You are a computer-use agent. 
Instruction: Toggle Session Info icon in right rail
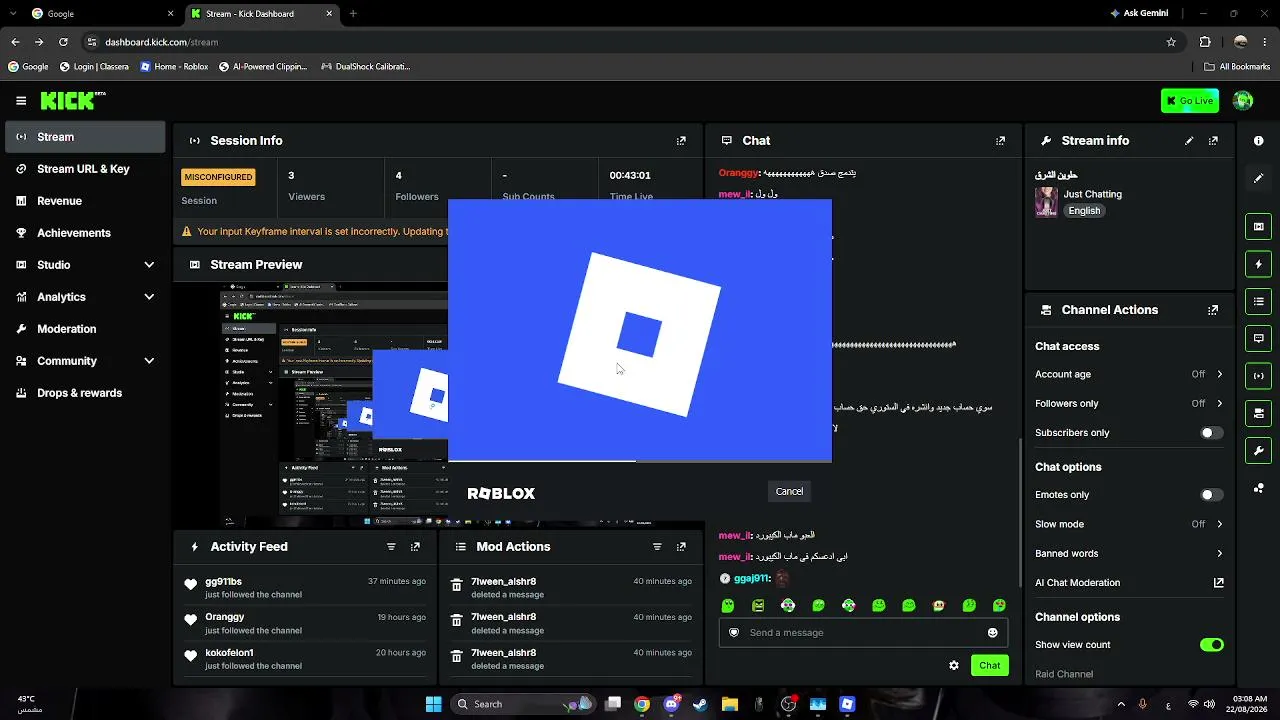point(1259,376)
